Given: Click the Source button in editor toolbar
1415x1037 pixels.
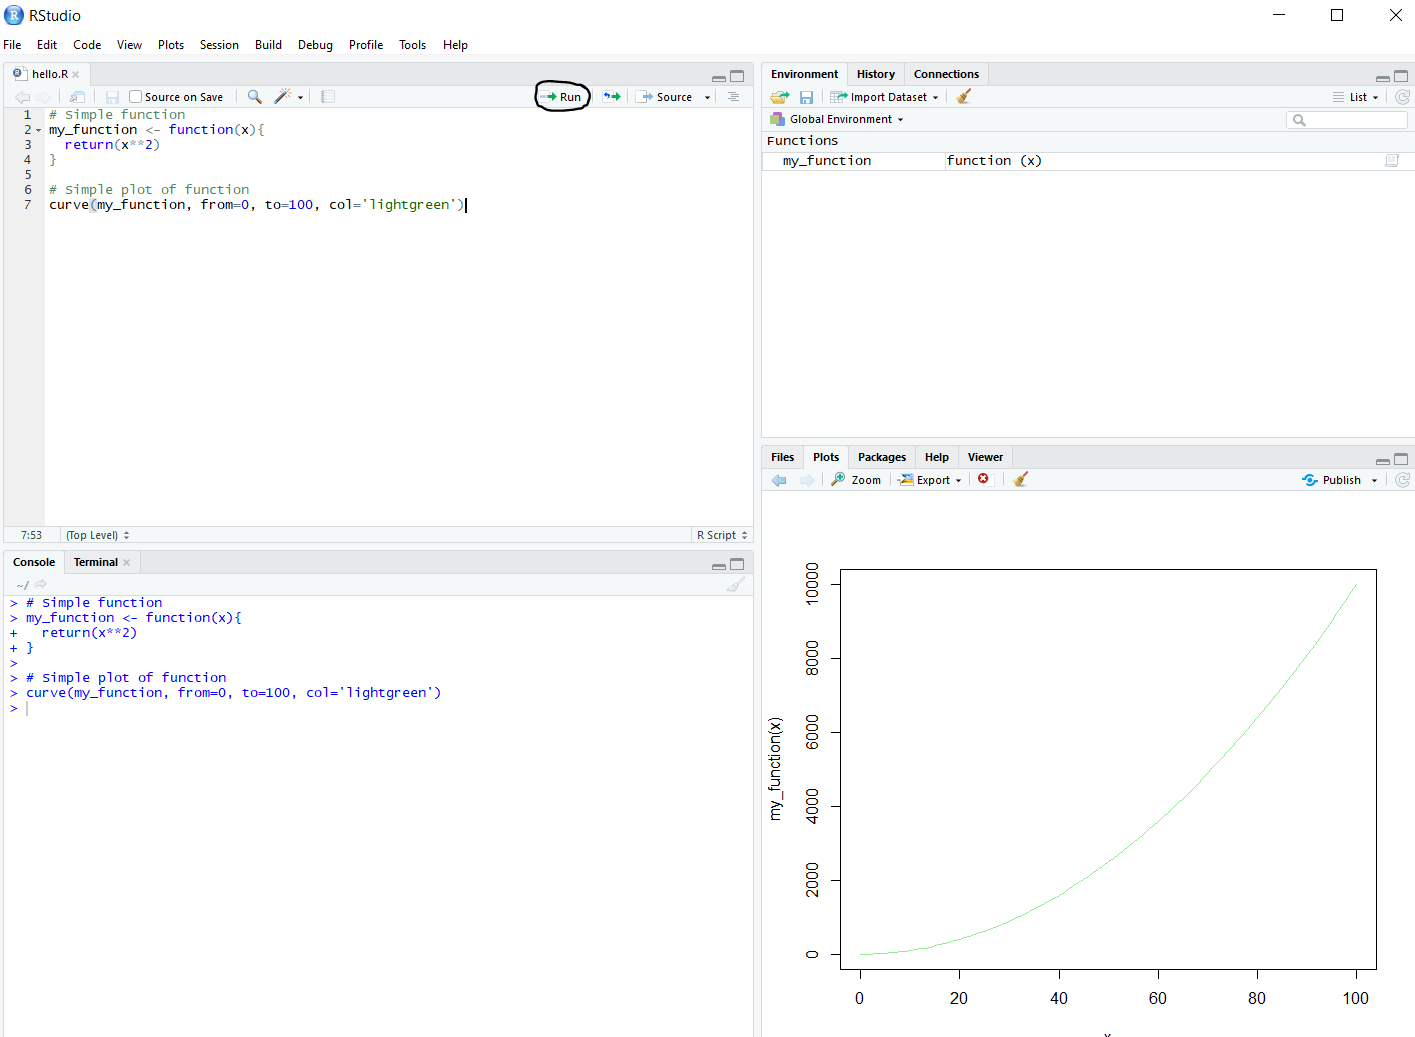Looking at the screenshot, I should coord(668,96).
